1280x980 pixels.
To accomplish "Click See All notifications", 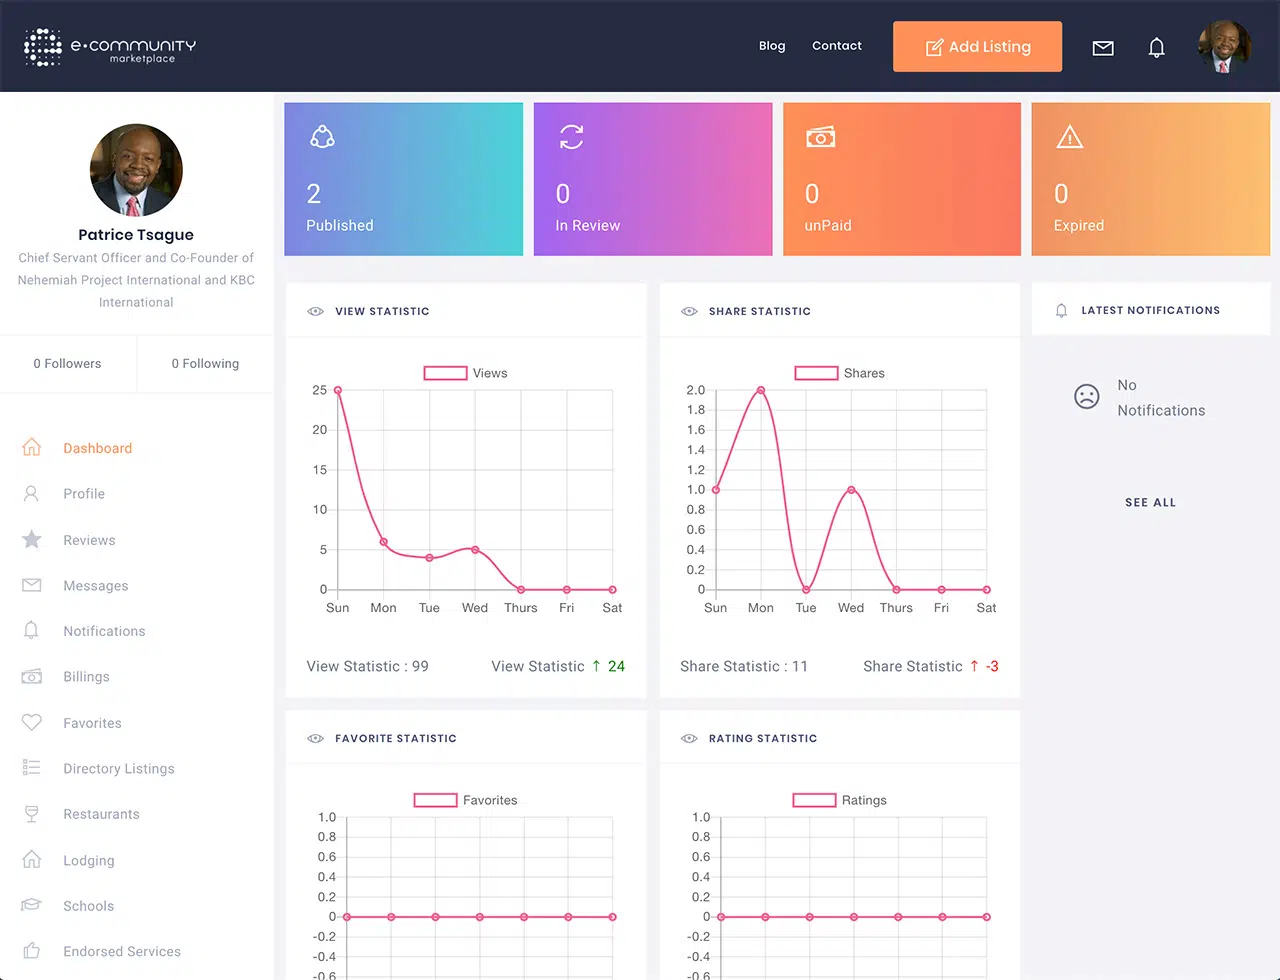I will pyautogui.click(x=1150, y=502).
